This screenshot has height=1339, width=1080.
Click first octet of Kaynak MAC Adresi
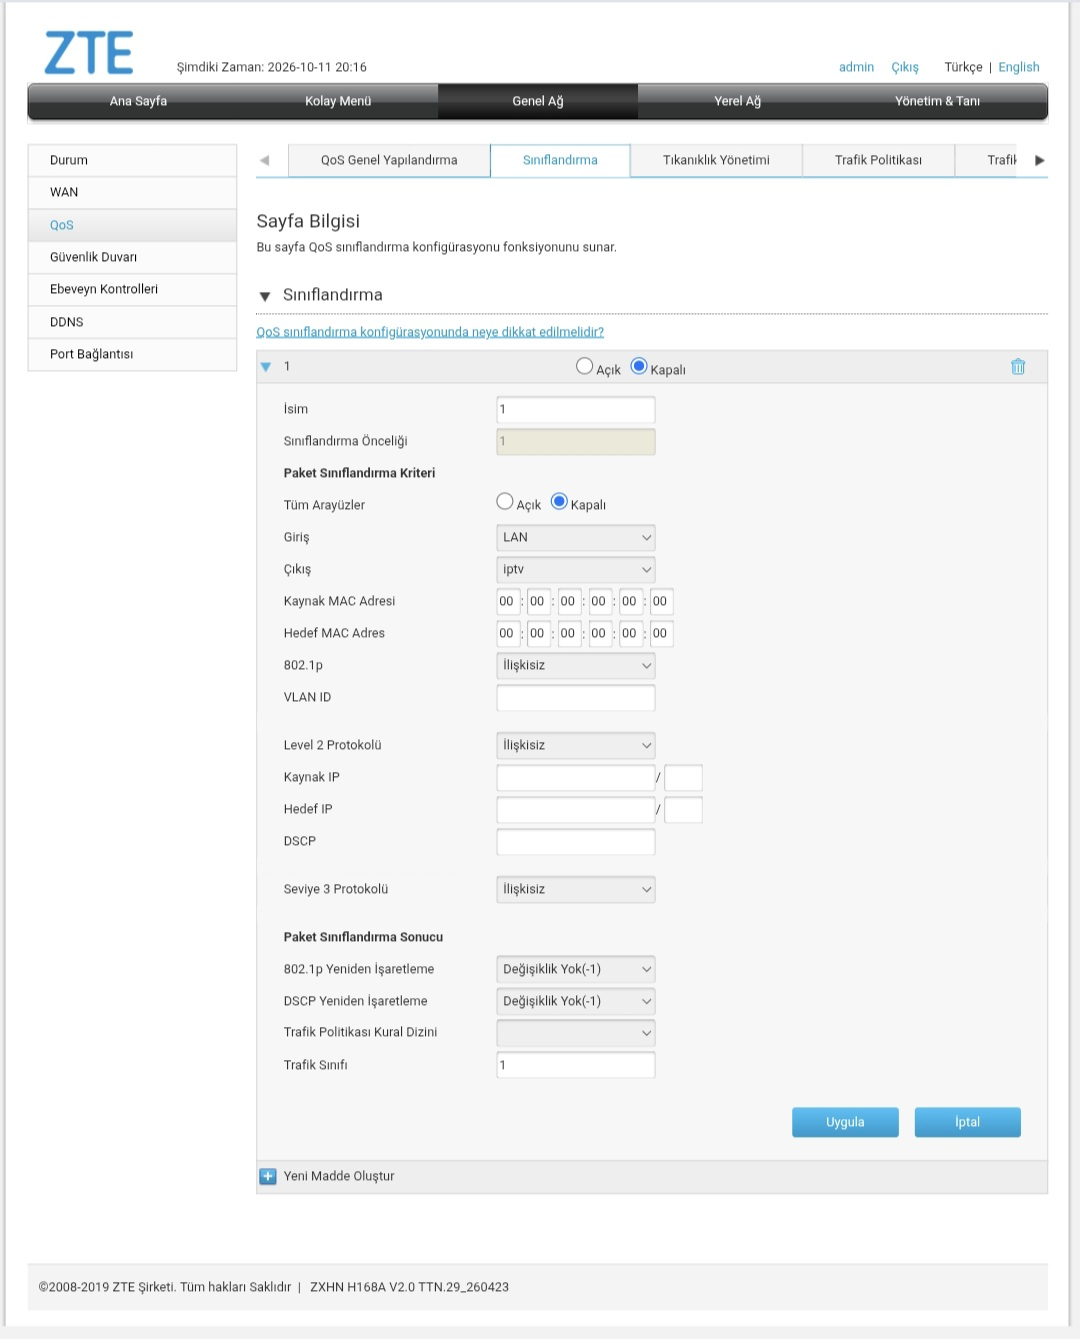[x=508, y=602]
